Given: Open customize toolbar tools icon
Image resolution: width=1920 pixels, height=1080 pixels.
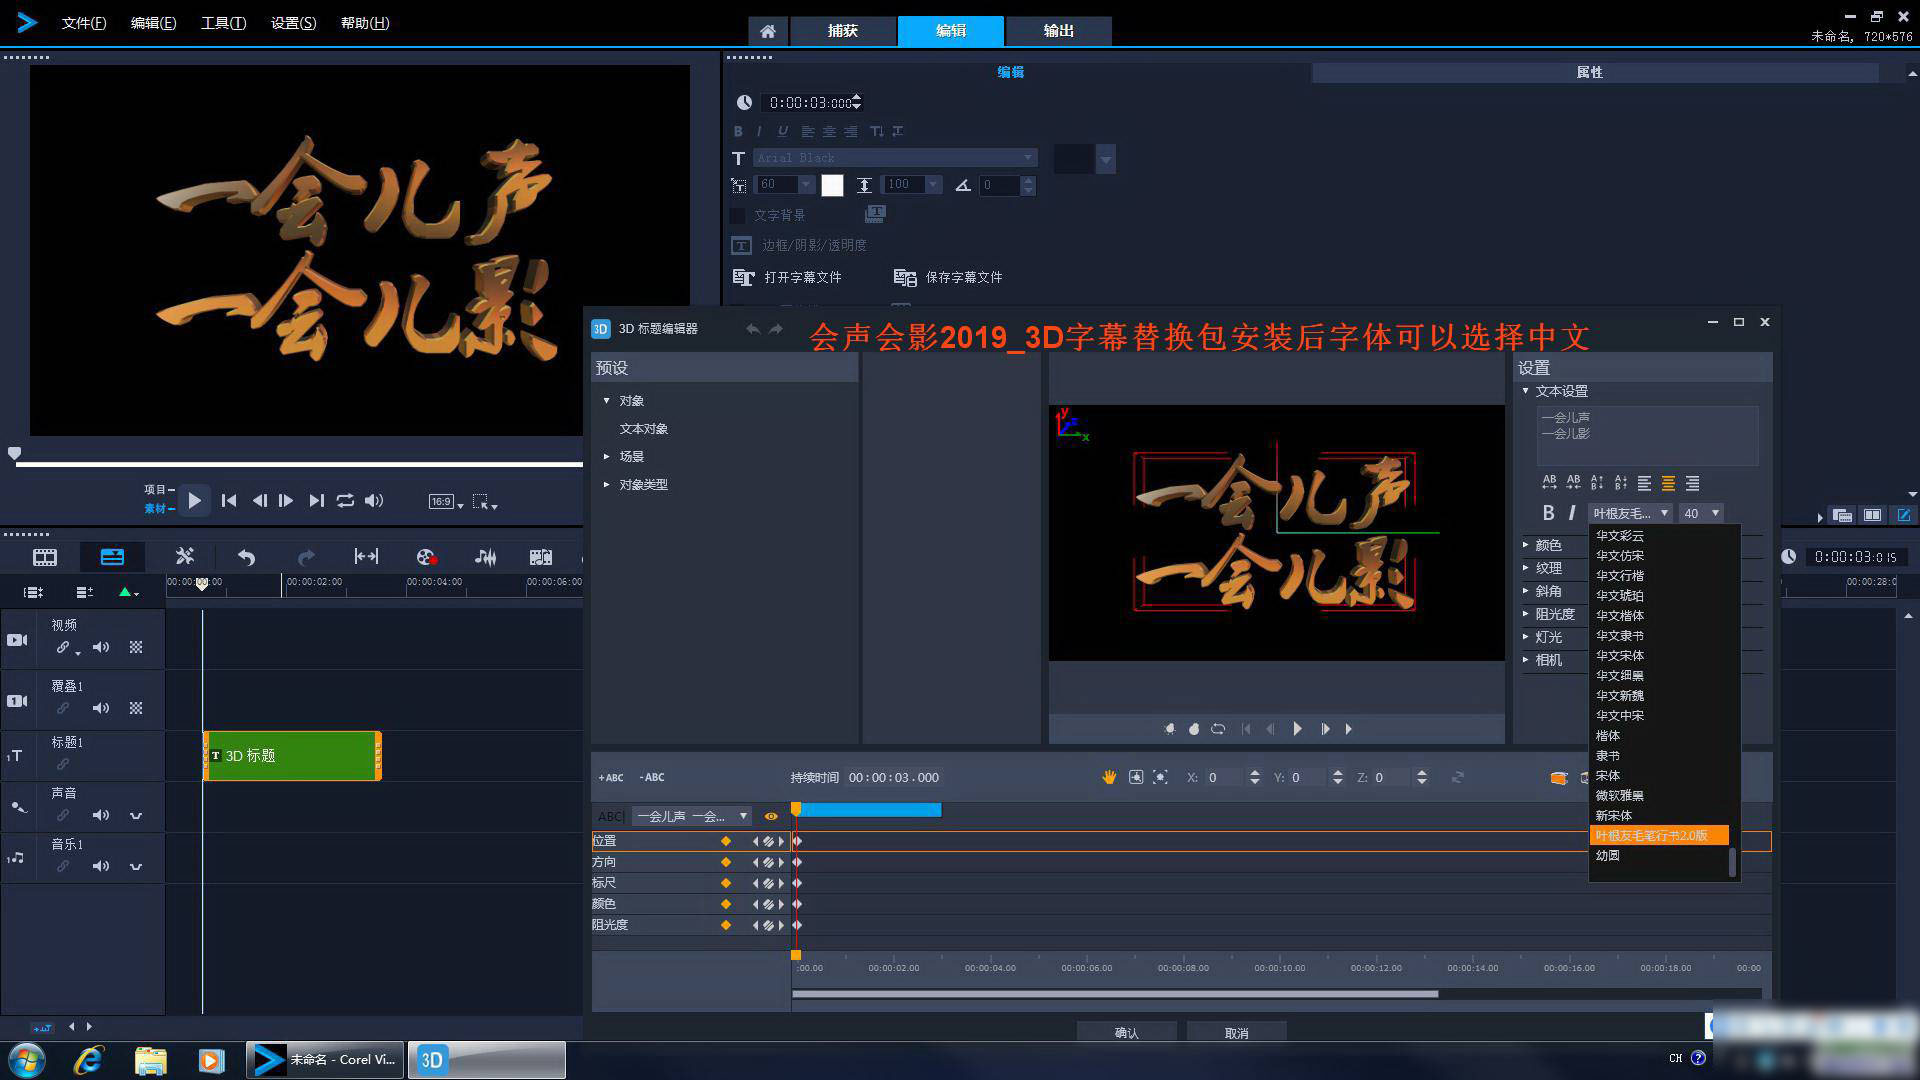Looking at the screenshot, I should (x=184, y=557).
